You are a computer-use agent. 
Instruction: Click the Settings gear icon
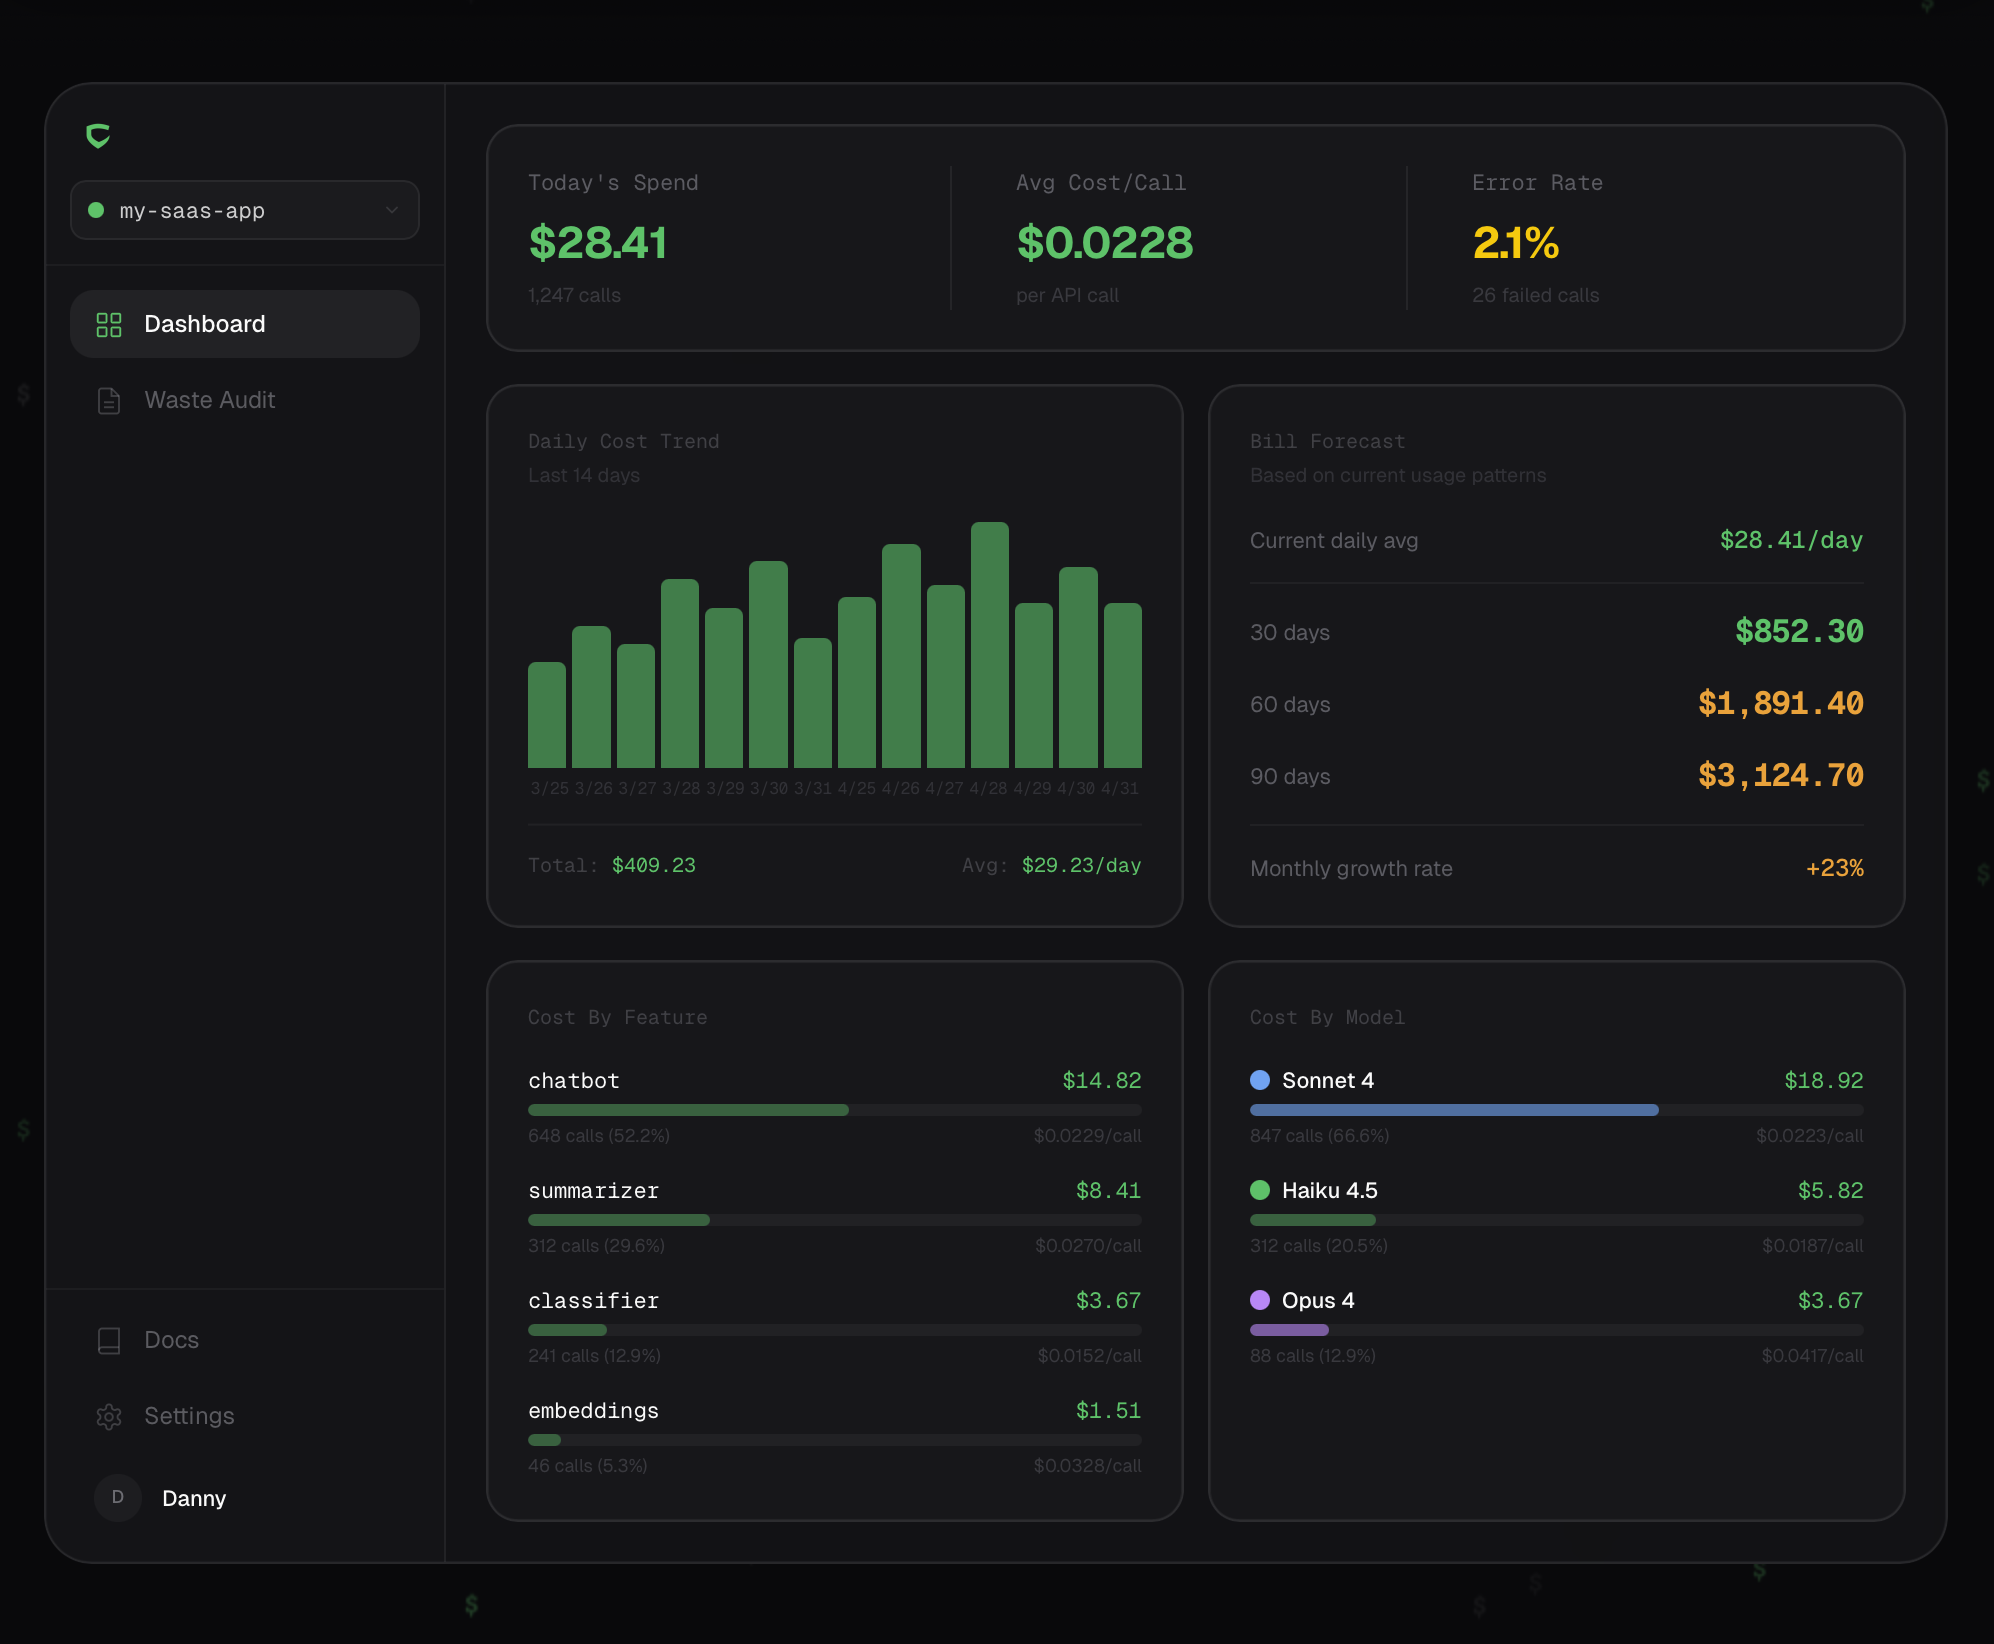coord(108,1416)
